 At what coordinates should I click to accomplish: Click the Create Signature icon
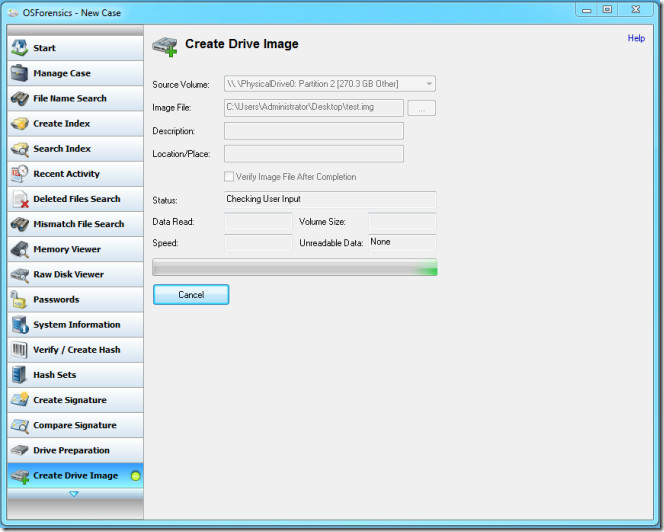coord(19,399)
